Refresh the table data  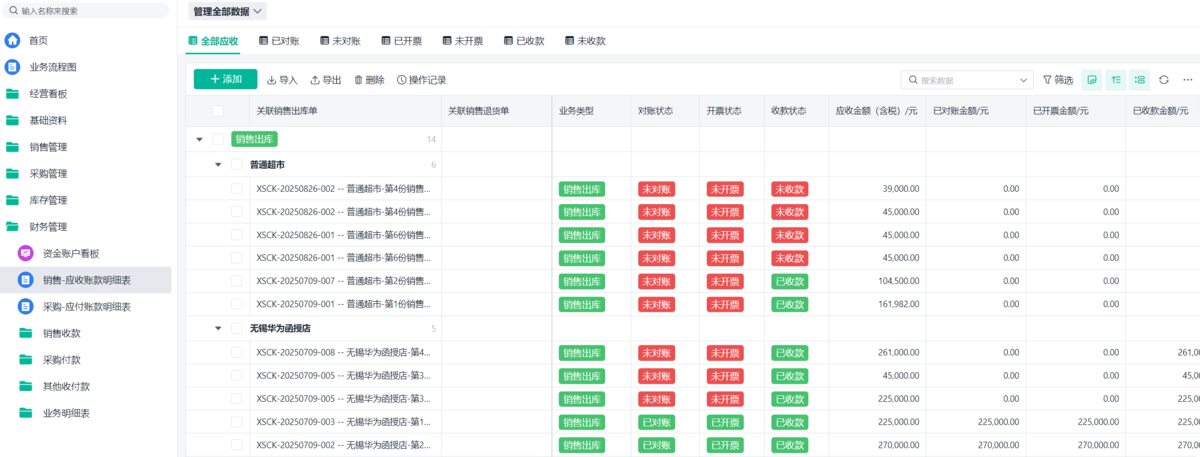coord(1164,80)
